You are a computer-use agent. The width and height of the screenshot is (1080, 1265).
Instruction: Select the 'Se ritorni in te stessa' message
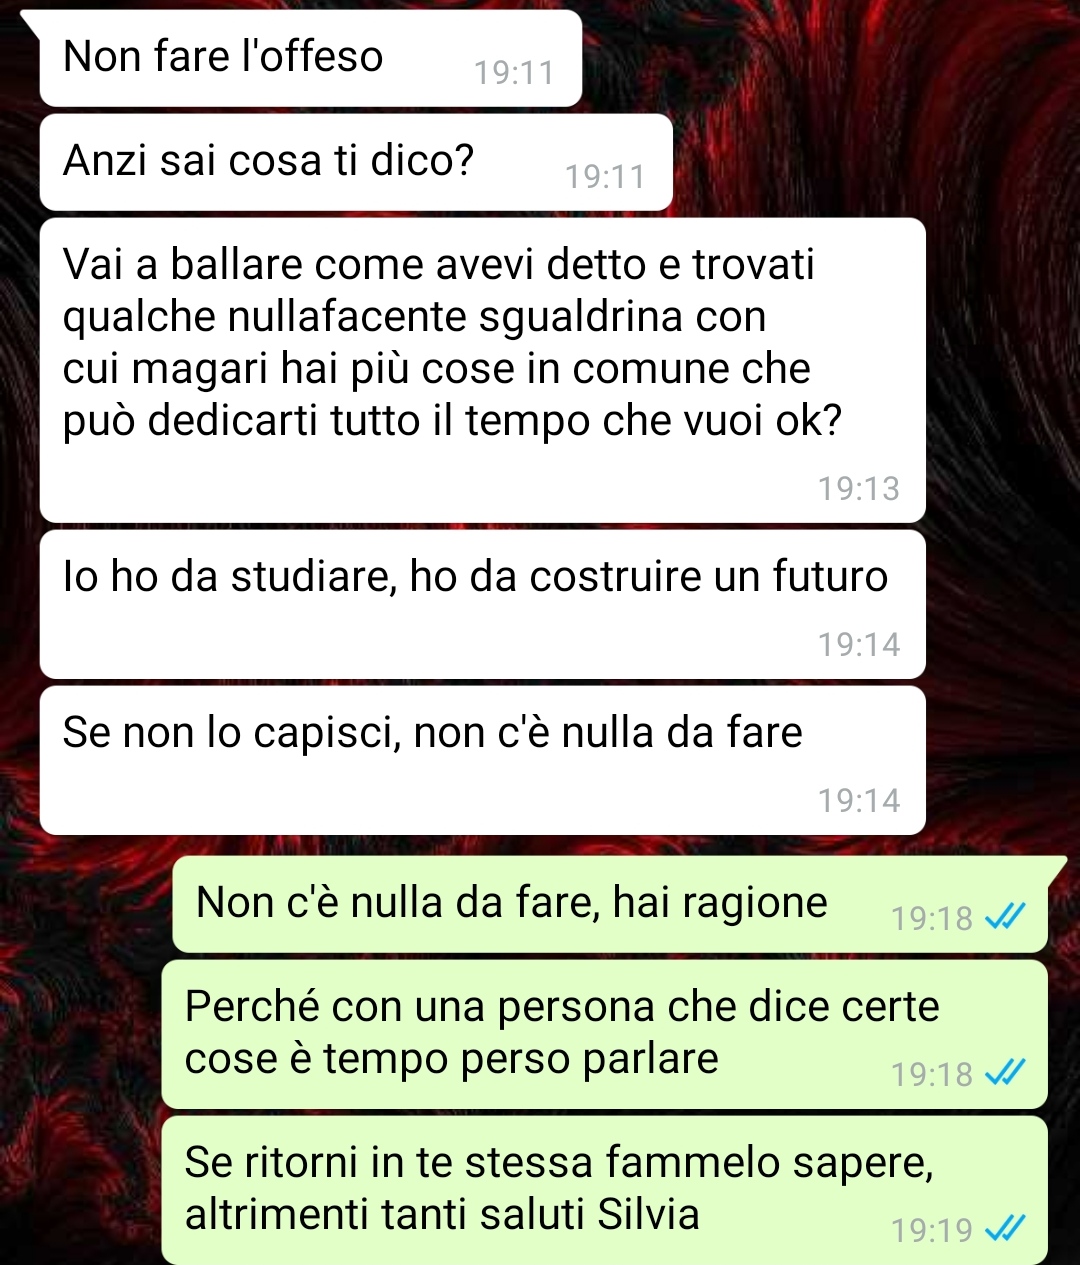coord(604,1190)
